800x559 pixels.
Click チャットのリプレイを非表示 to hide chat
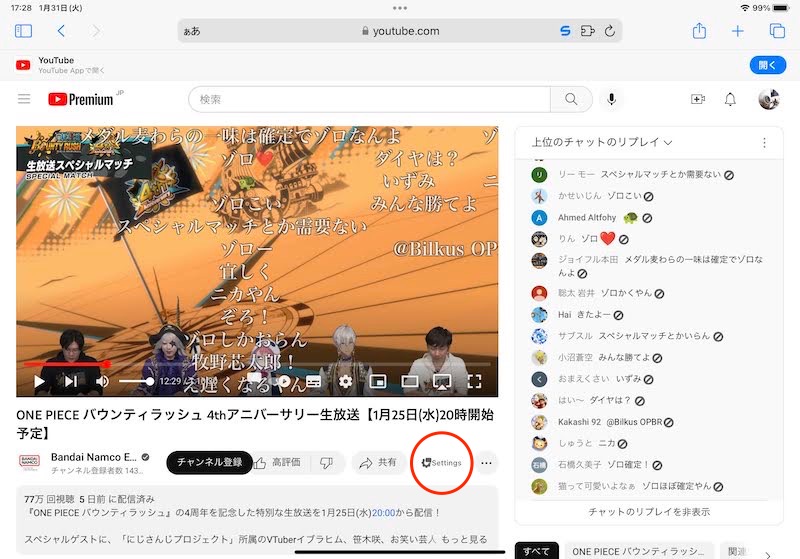click(x=649, y=511)
